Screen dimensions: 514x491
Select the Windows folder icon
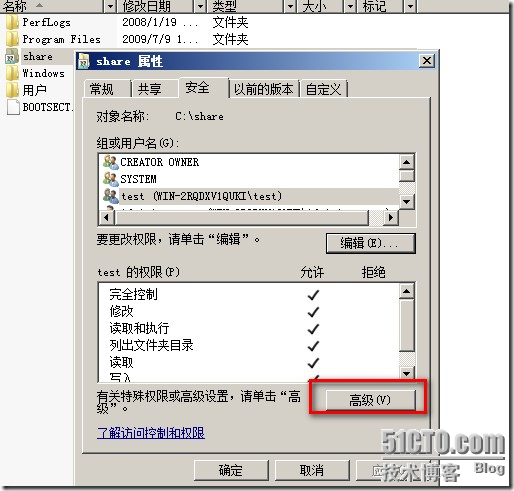click(12, 73)
